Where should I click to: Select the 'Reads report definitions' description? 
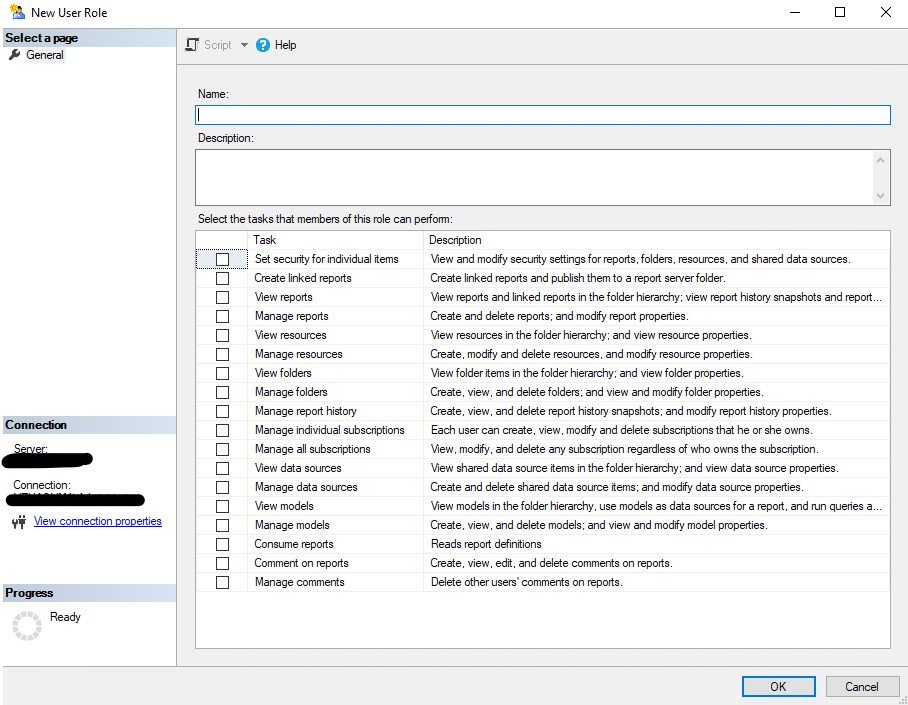click(x=486, y=544)
